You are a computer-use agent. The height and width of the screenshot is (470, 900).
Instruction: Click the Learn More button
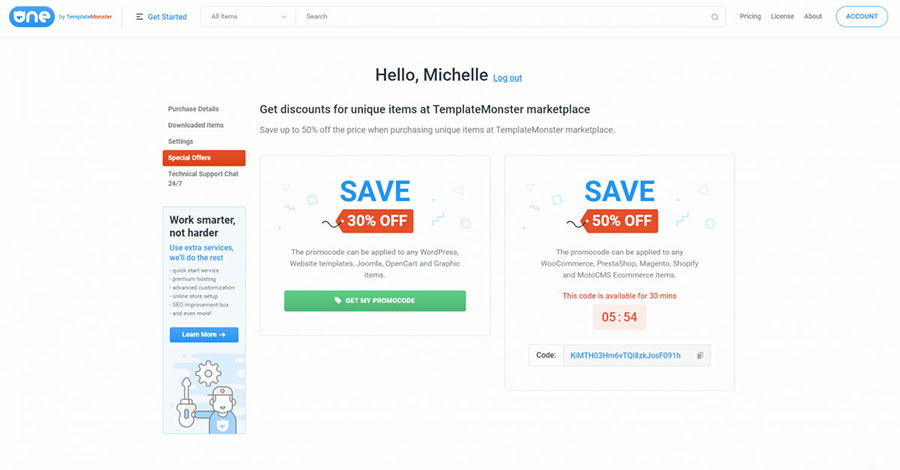204,335
